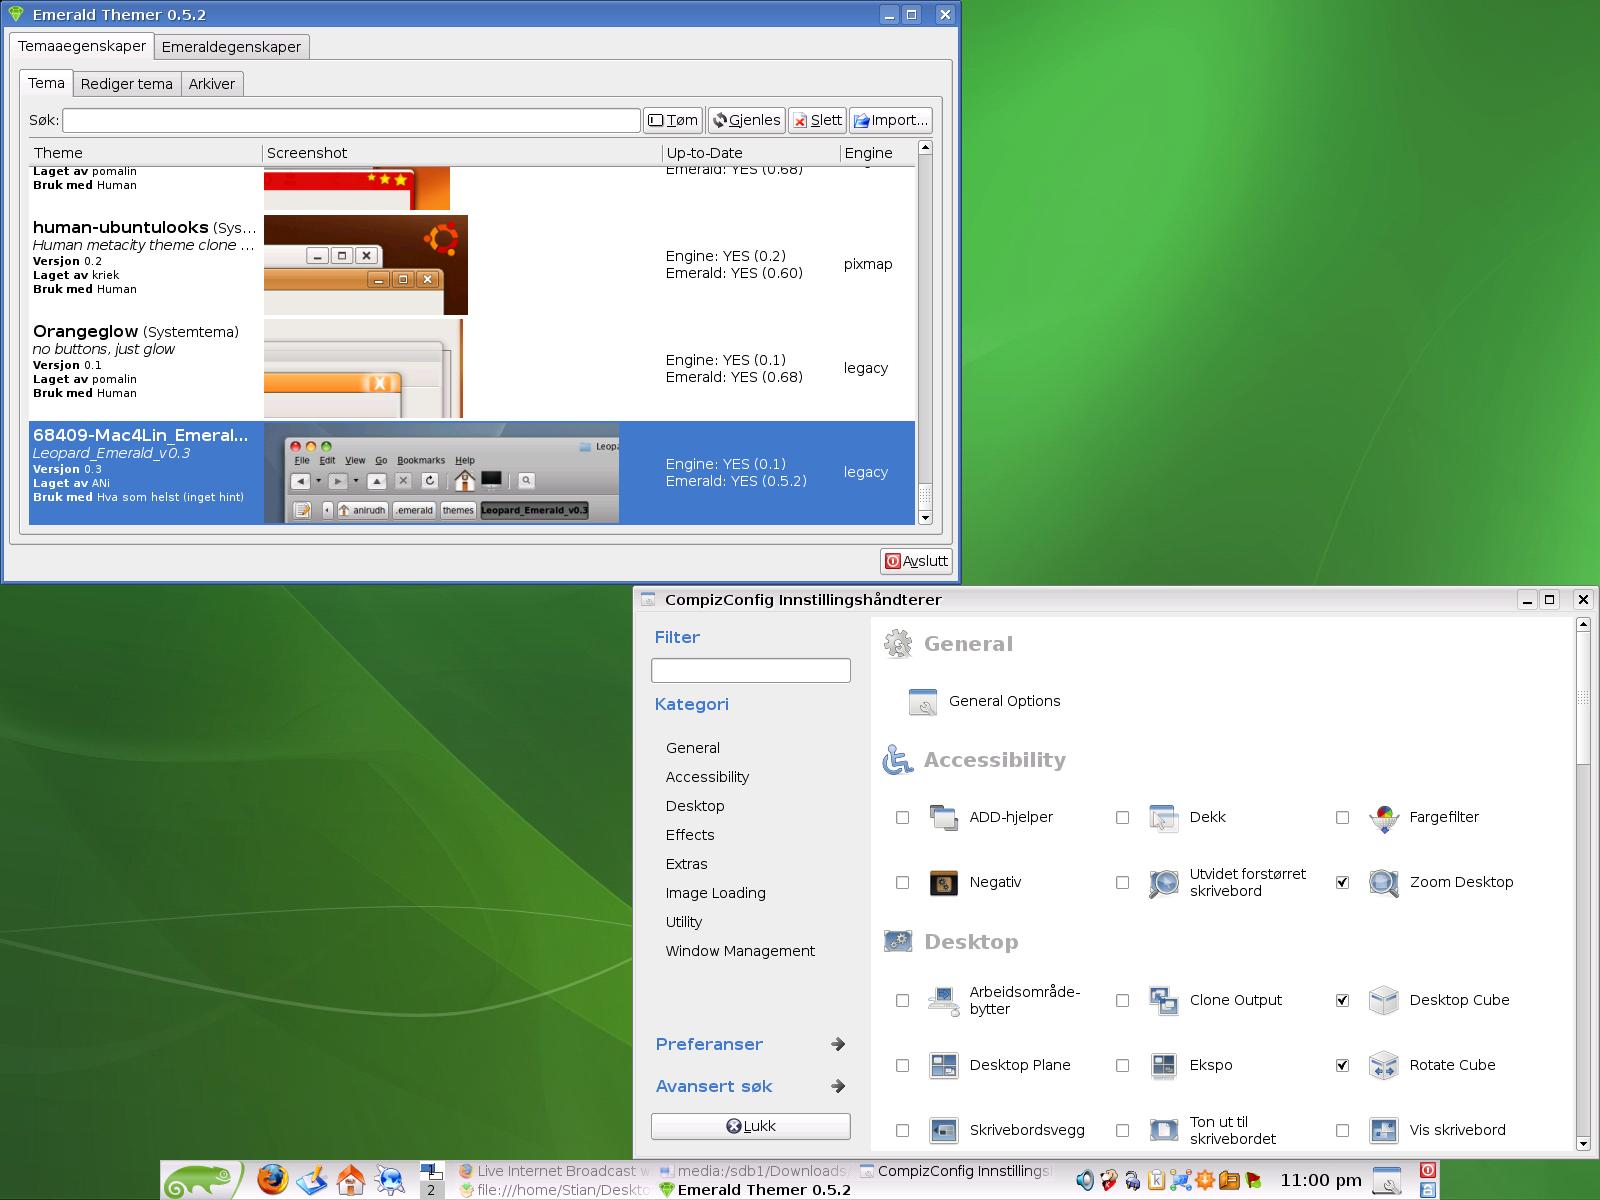Open the Skrivebordsvegg plugin icon
The width and height of the screenshot is (1600, 1200).
(x=944, y=1131)
